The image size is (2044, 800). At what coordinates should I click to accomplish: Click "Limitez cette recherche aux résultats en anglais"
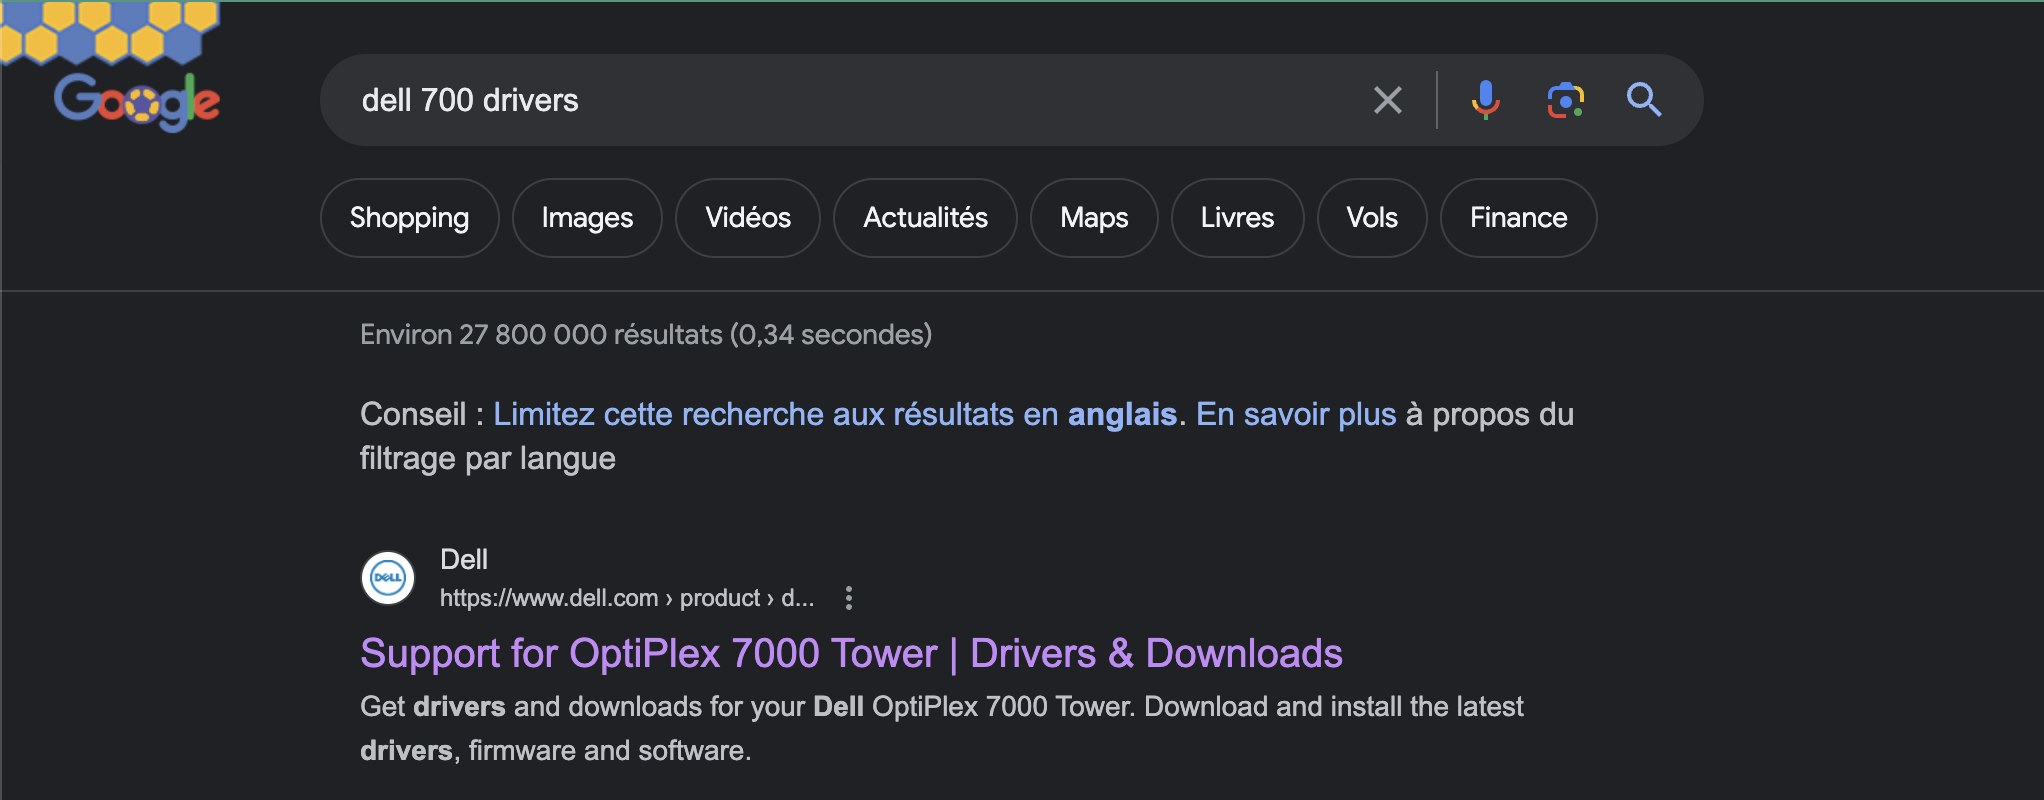pyautogui.click(x=835, y=414)
